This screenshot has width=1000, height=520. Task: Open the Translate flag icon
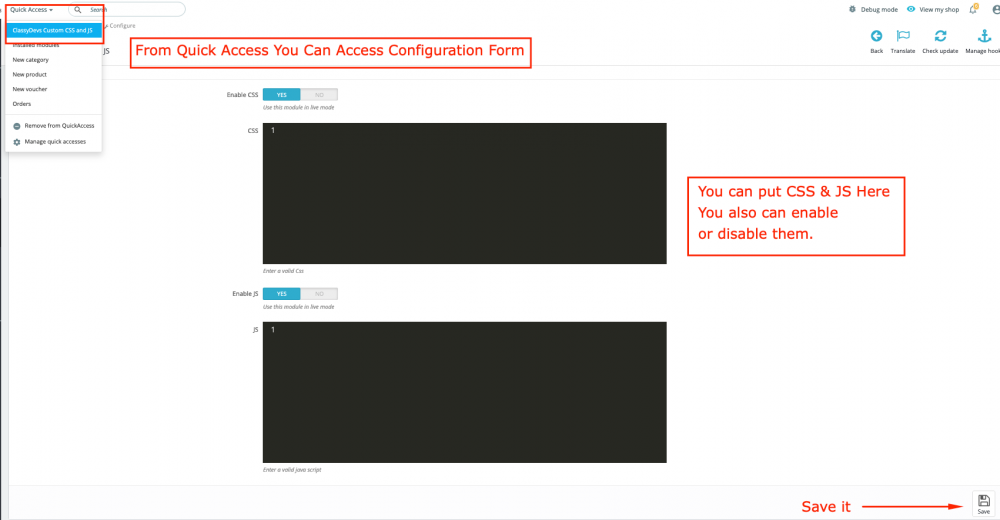902,36
